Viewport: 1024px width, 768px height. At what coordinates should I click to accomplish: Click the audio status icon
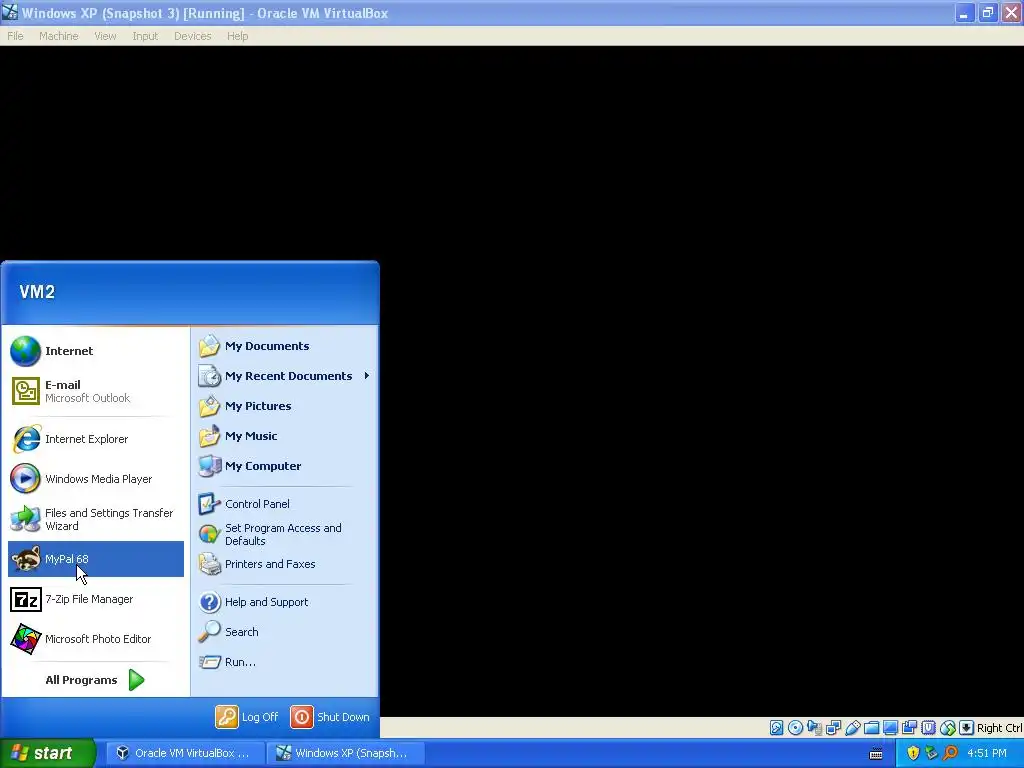[x=814, y=728]
